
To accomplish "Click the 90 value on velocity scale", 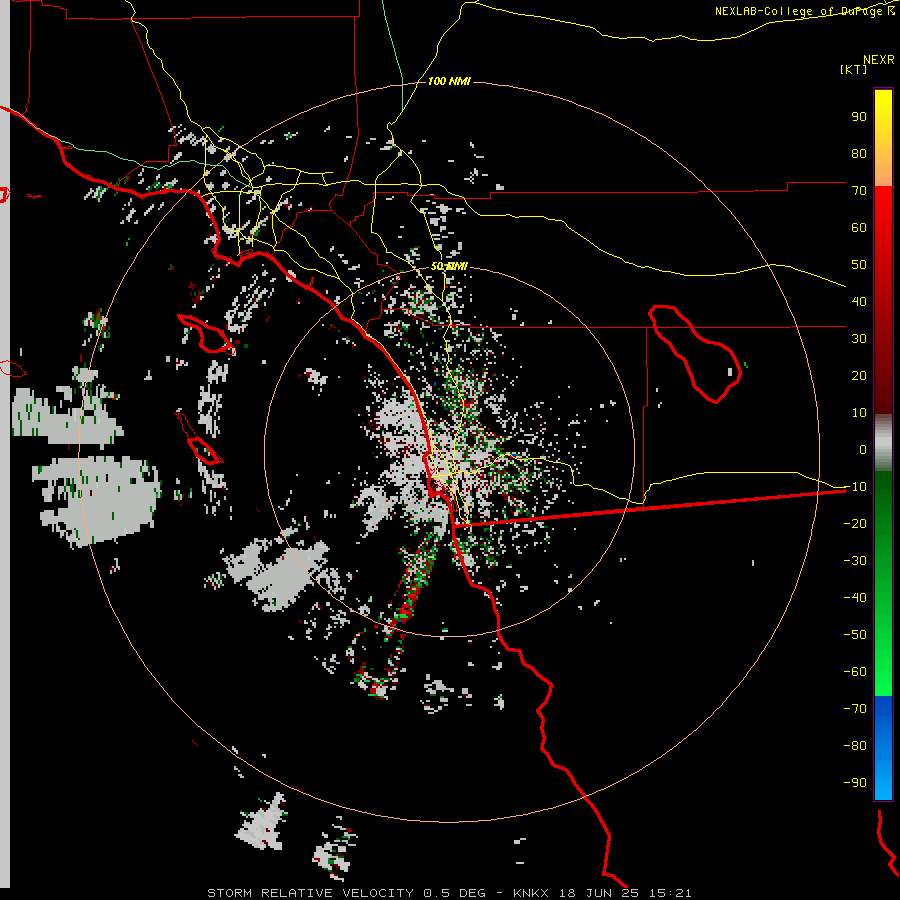I will pyautogui.click(x=859, y=117).
